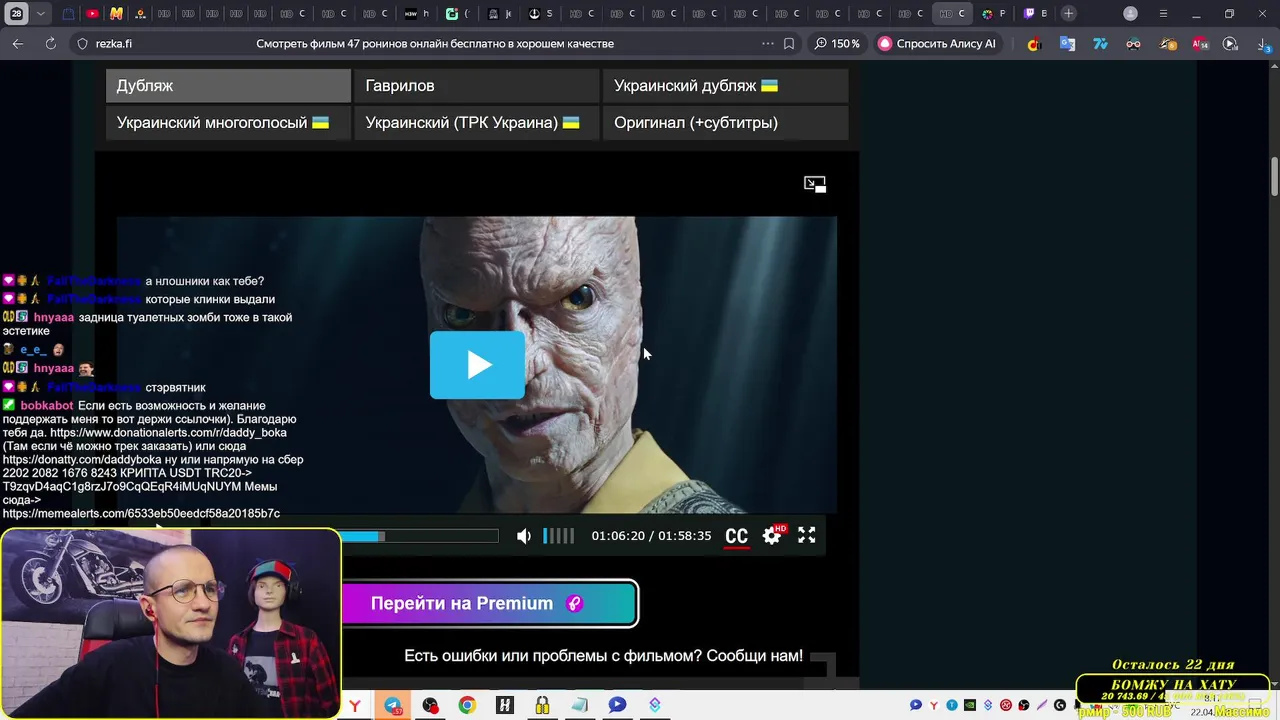This screenshot has height=720, width=1280.
Task: Select the Гаврилов voice-over track
Action: coord(476,86)
